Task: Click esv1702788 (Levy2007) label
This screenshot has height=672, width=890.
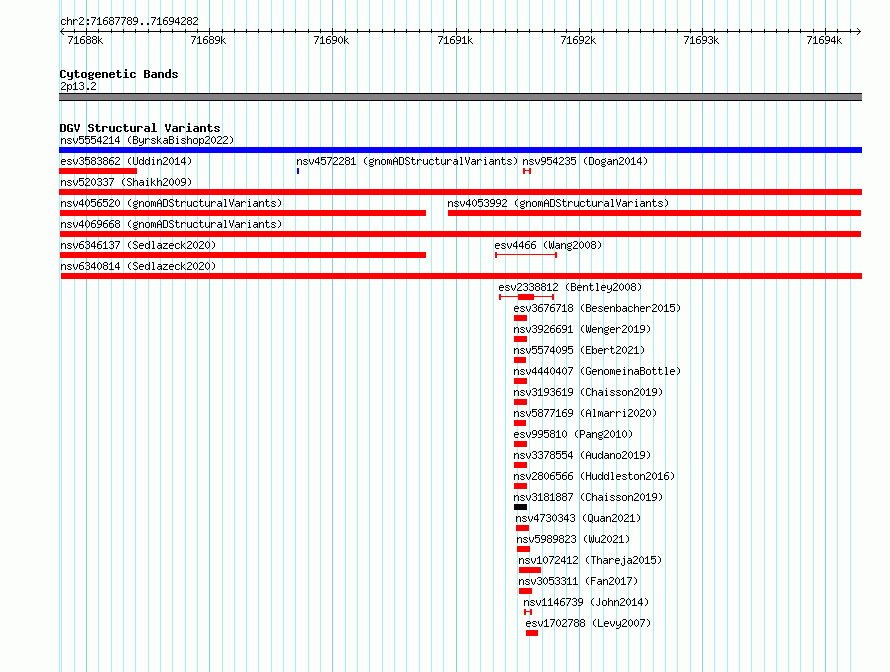Action: point(588,623)
